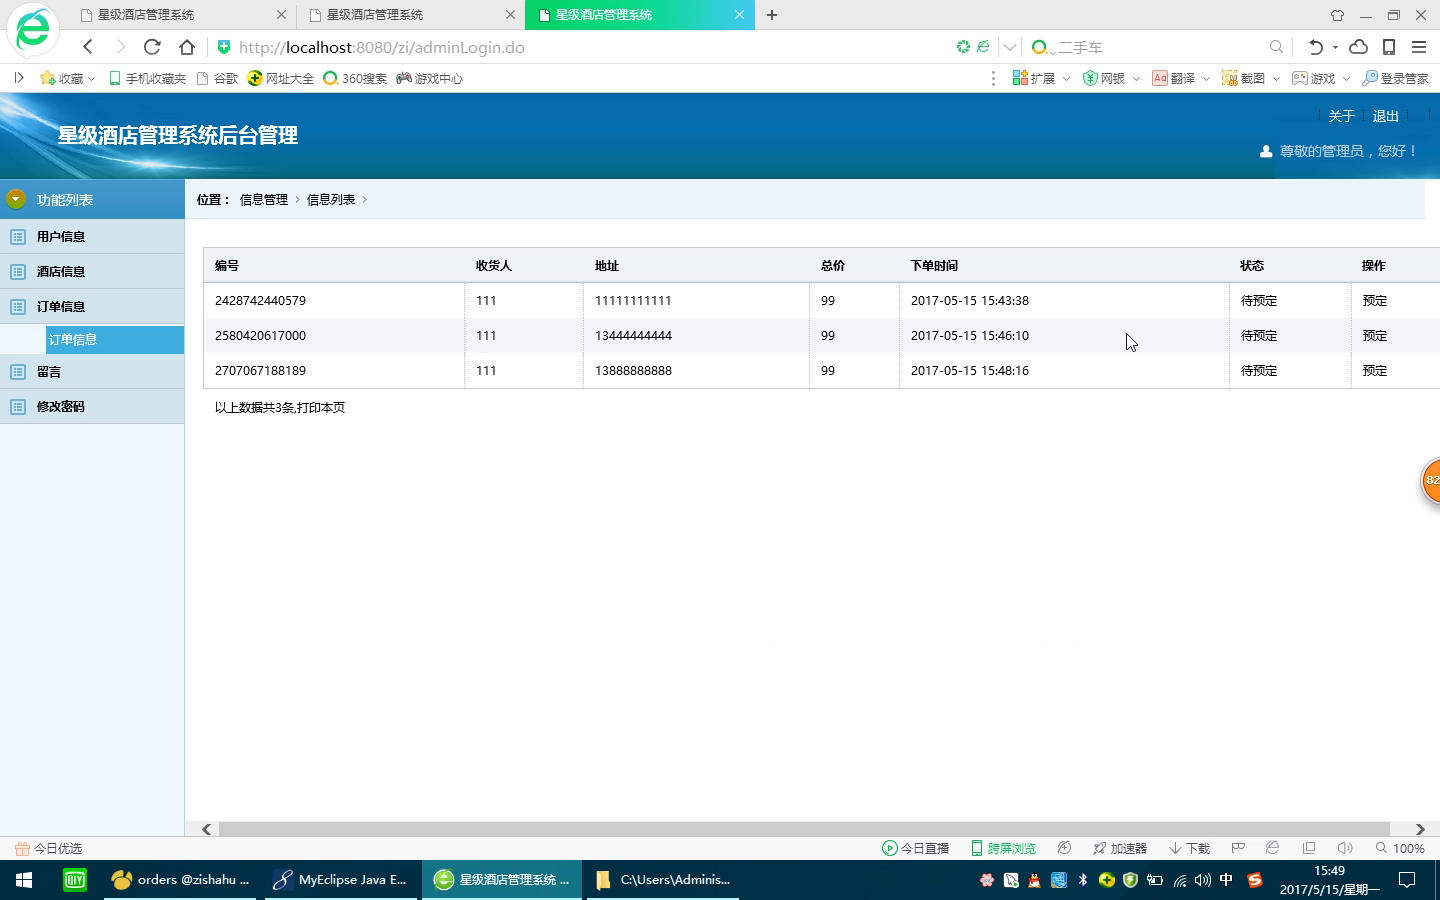This screenshot has width=1440, height=900.
Task: Click order number 2428742440579
Action: [260, 300]
